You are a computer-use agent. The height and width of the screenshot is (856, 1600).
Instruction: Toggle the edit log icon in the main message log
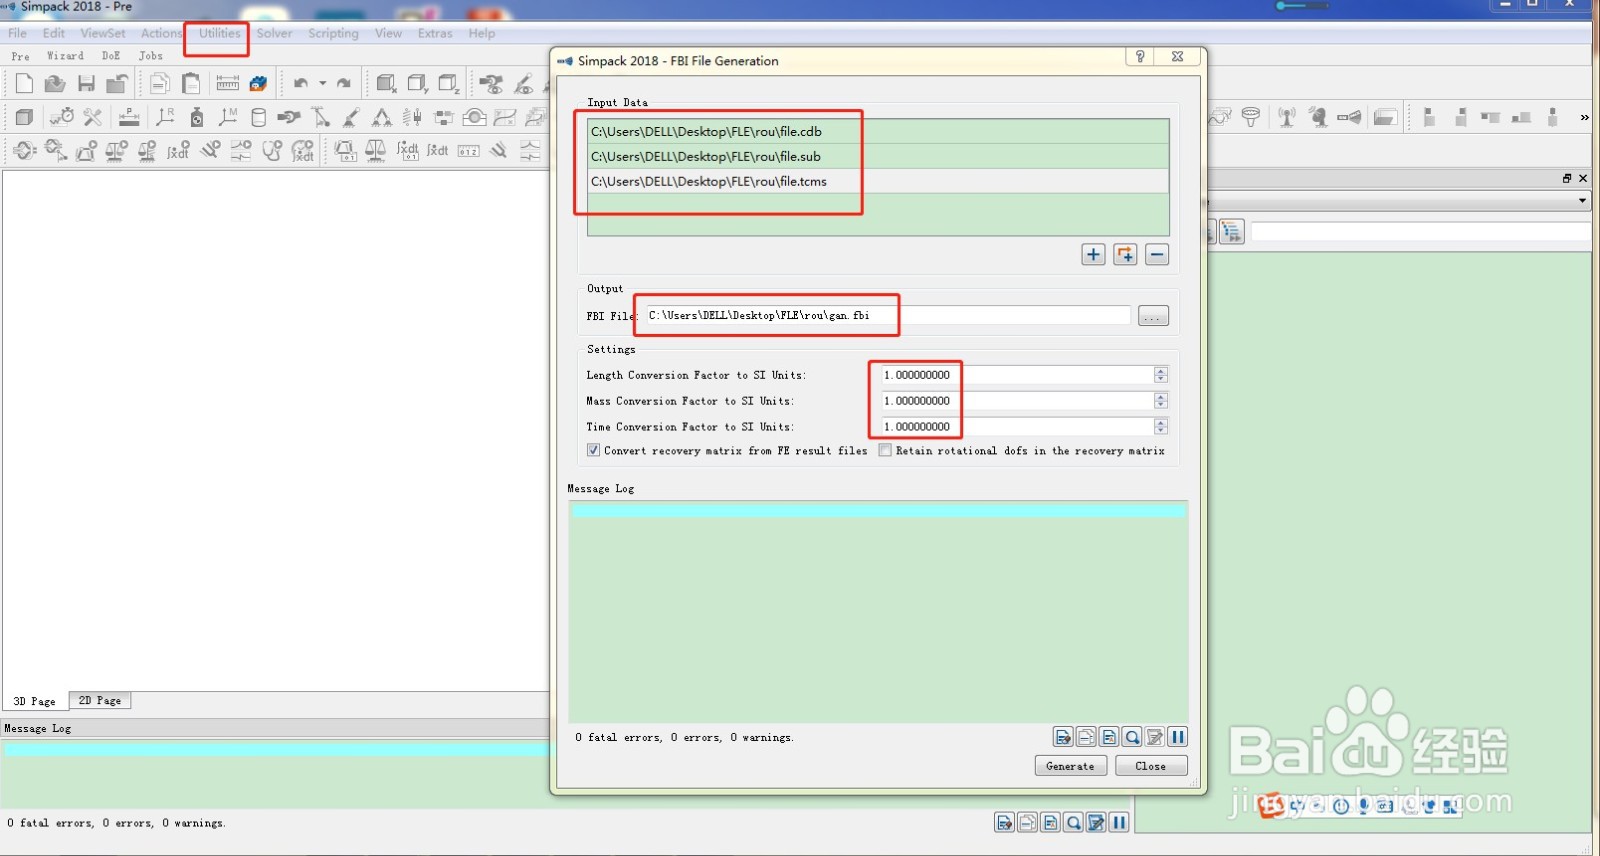1096,822
